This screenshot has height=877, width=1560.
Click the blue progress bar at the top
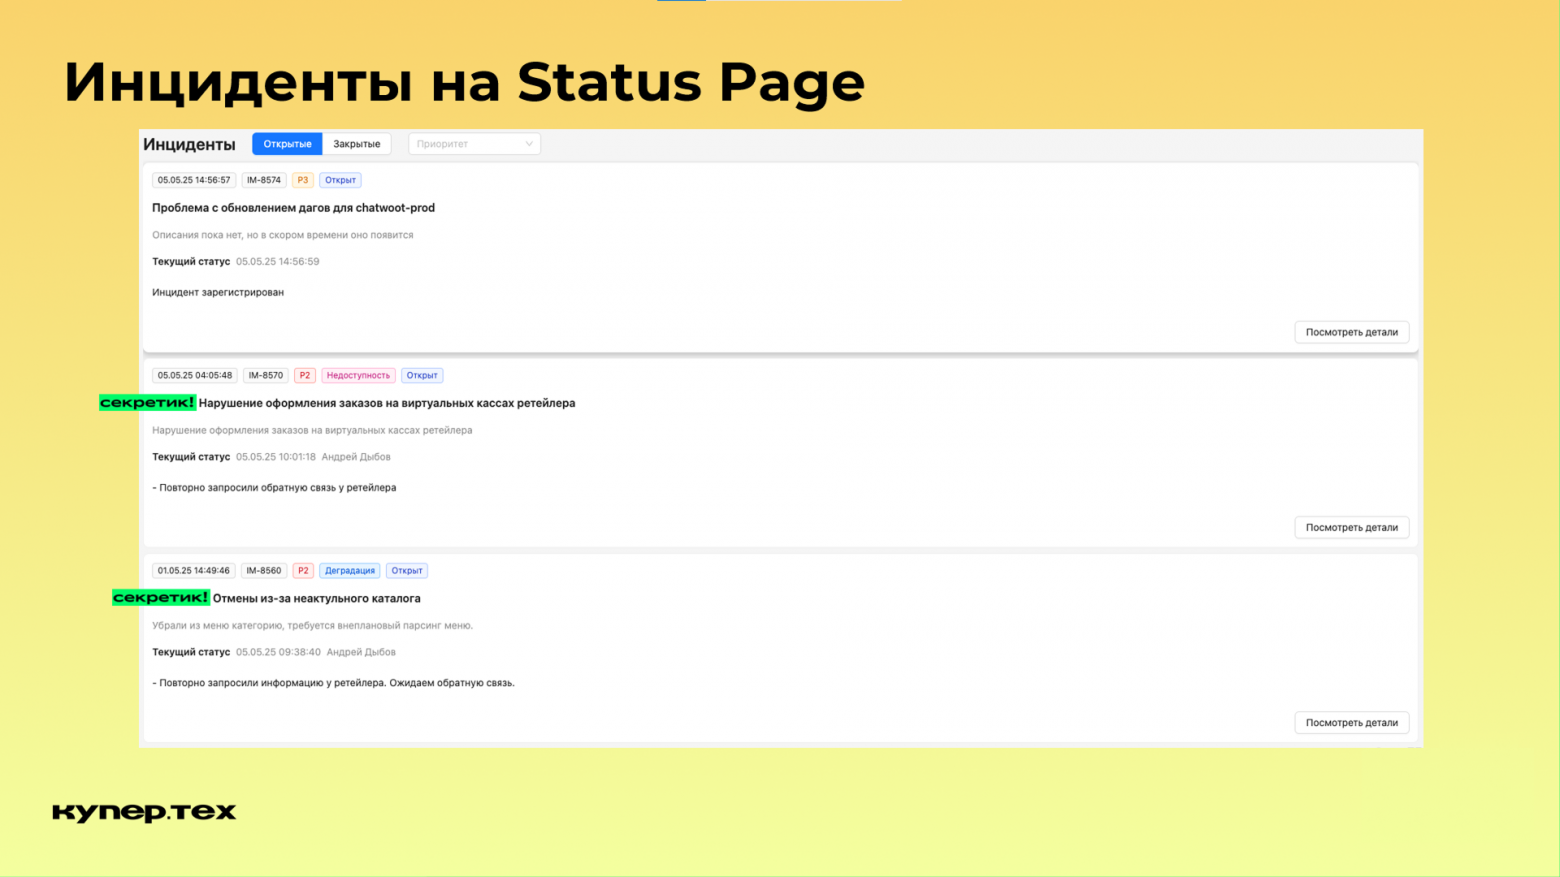(681, 3)
